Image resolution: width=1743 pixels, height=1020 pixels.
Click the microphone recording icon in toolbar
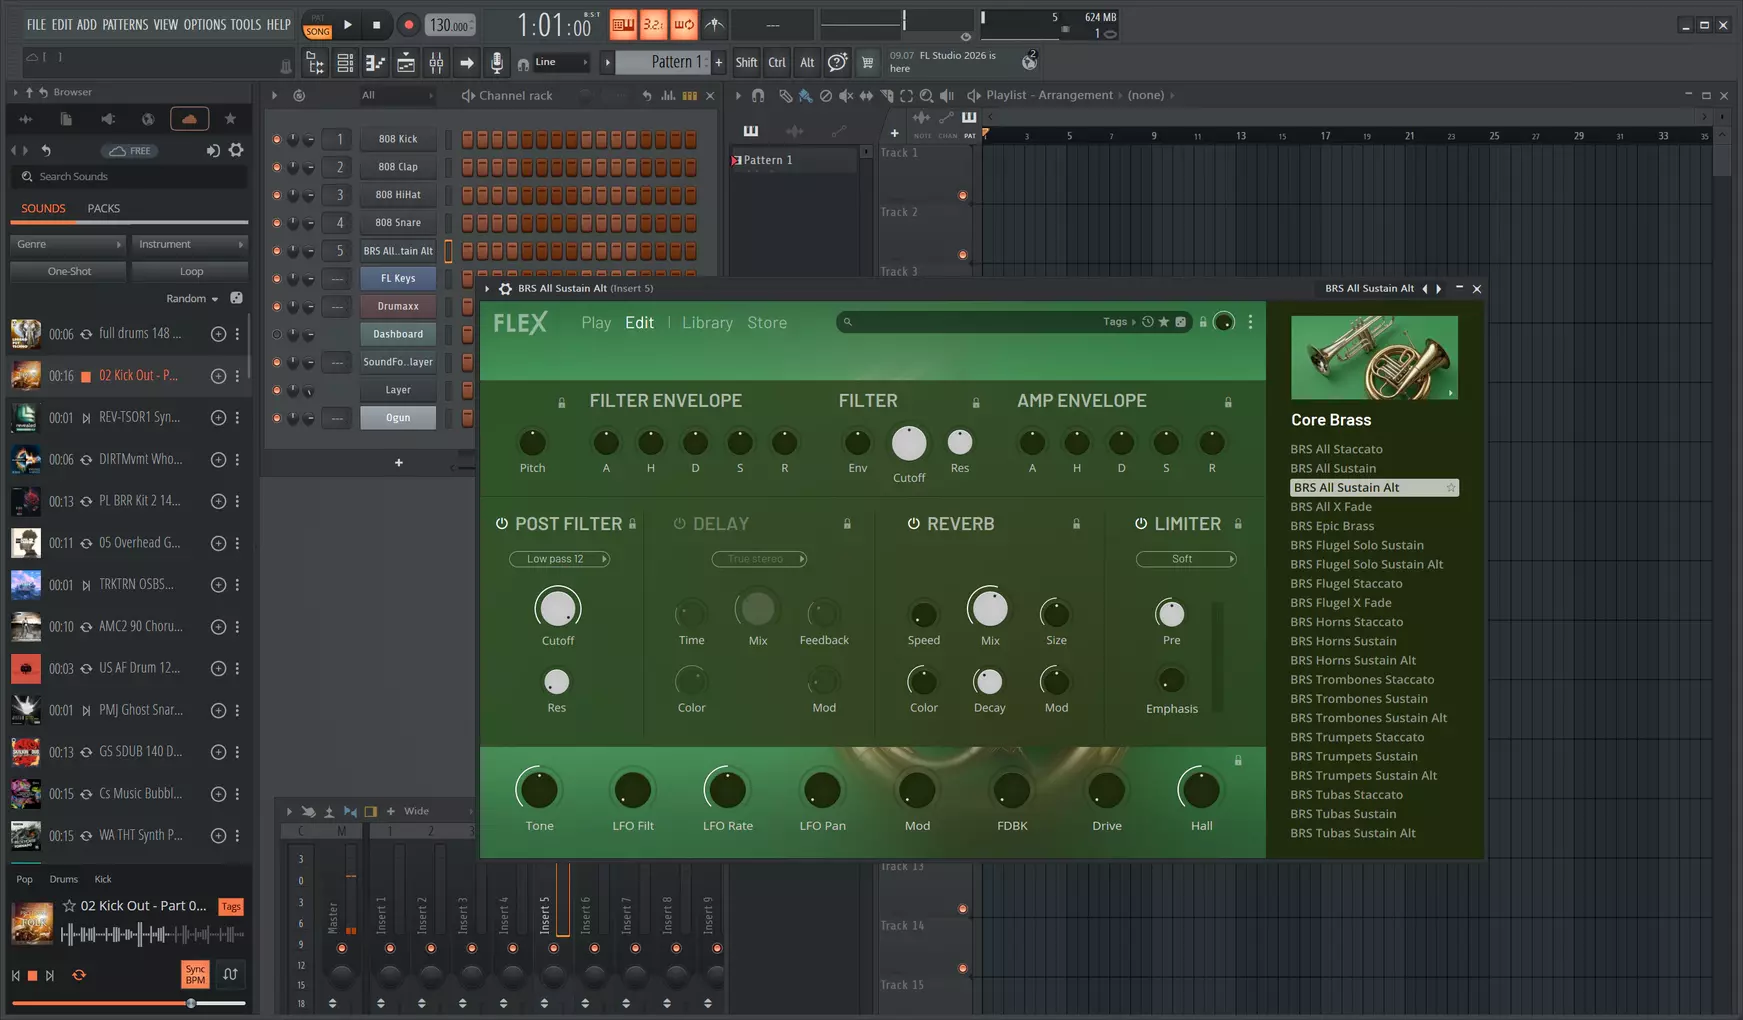(497, 63)
